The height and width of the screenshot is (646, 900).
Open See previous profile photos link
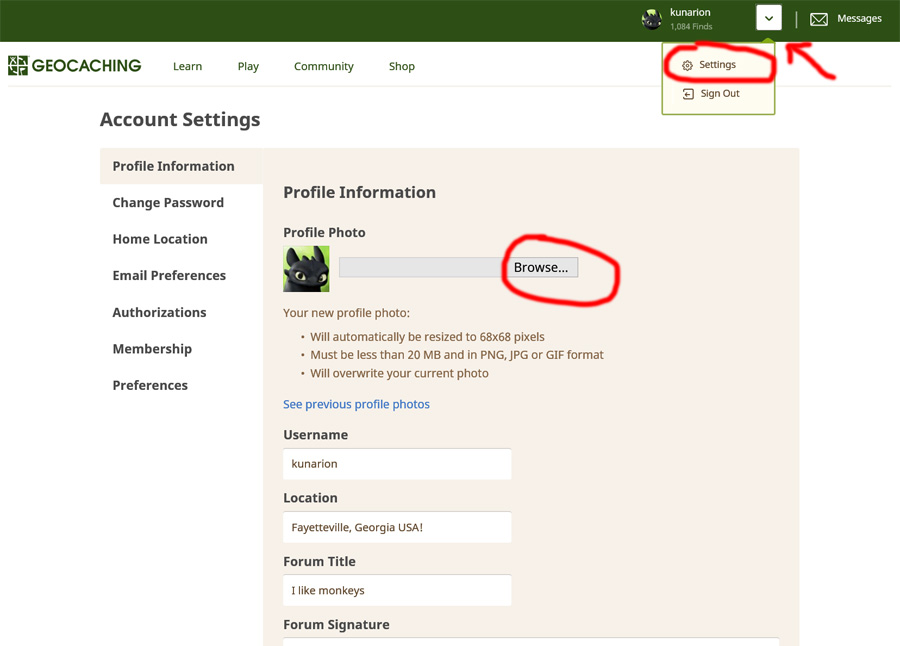click(356, 404)
